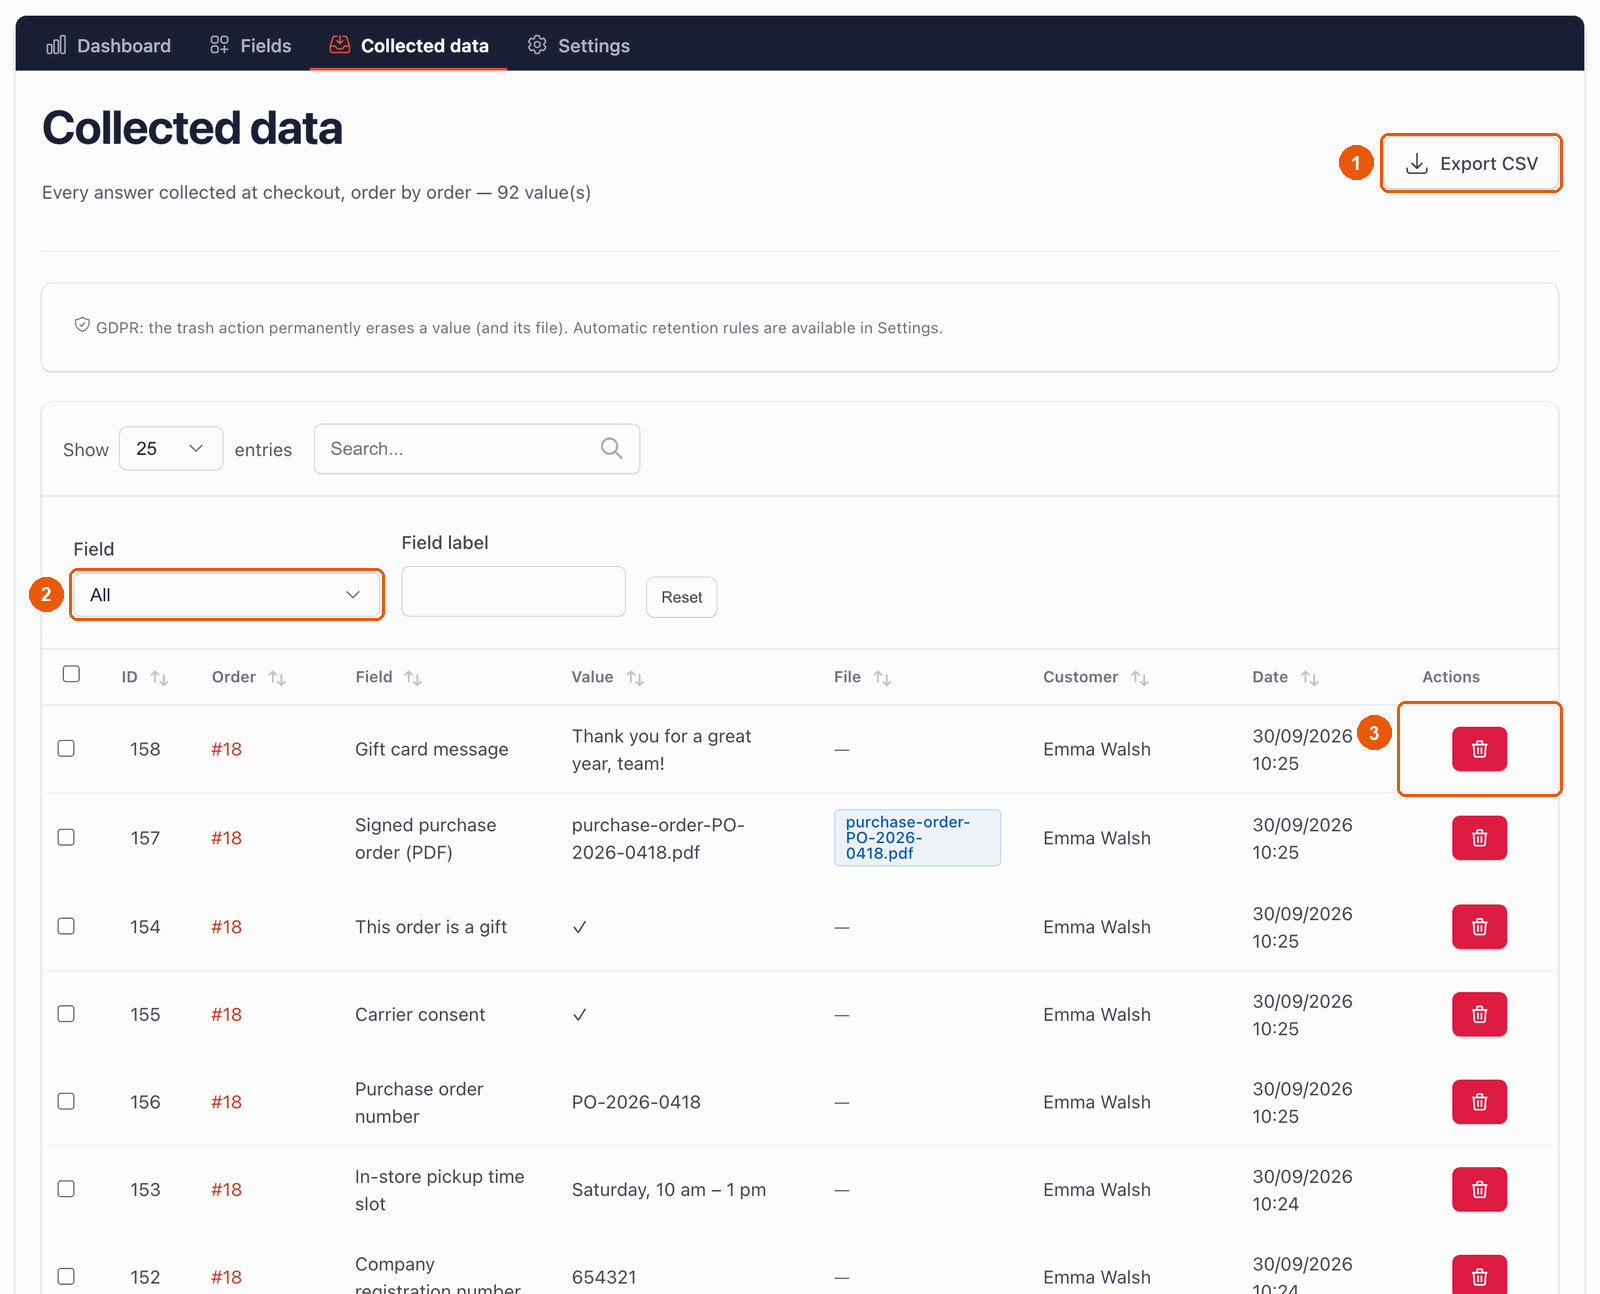Click the Export CSV button

[x=1471, y=163]
